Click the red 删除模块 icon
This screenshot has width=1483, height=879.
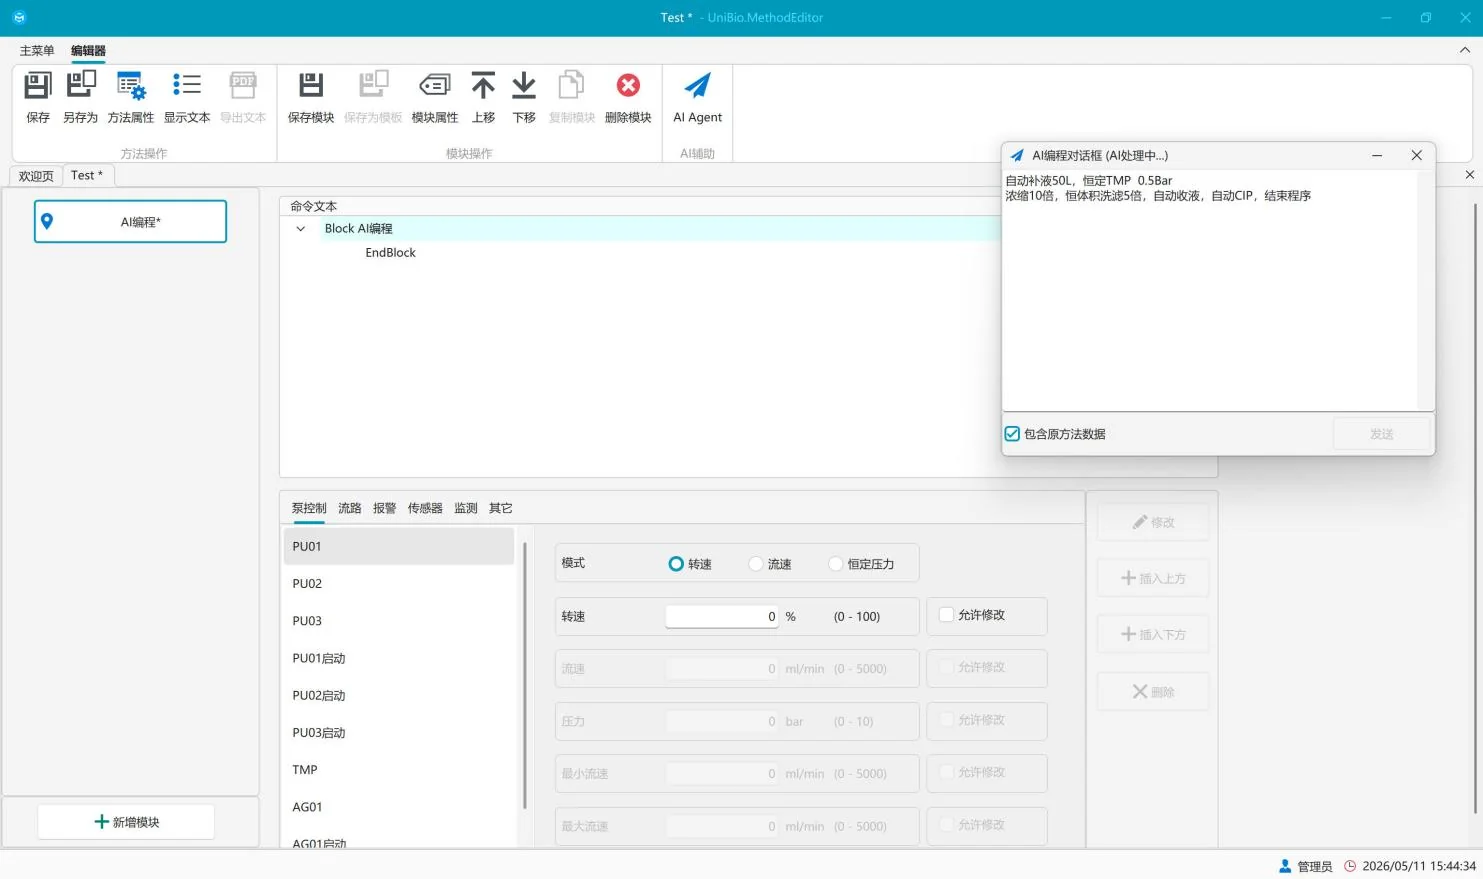628,86
